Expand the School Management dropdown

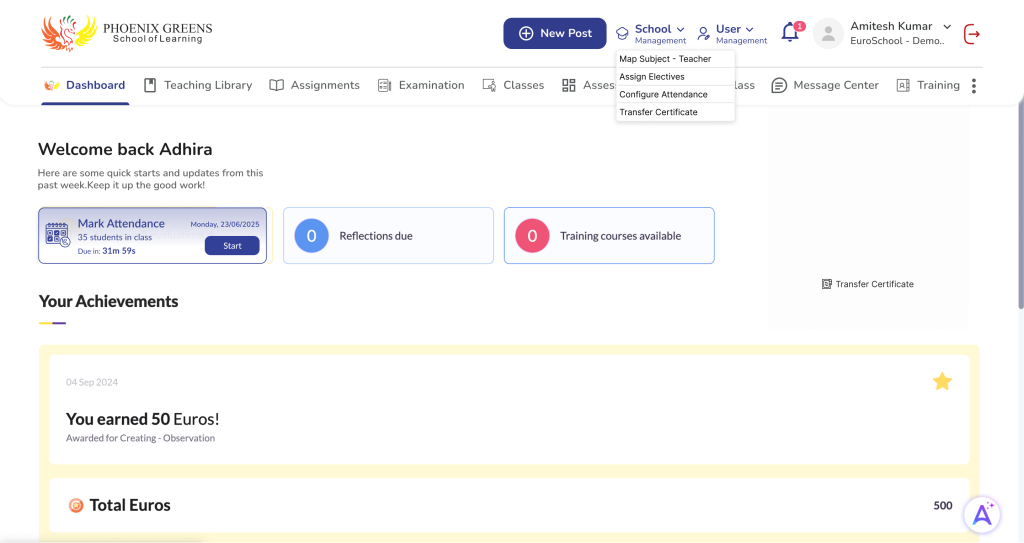pos(652,33)
